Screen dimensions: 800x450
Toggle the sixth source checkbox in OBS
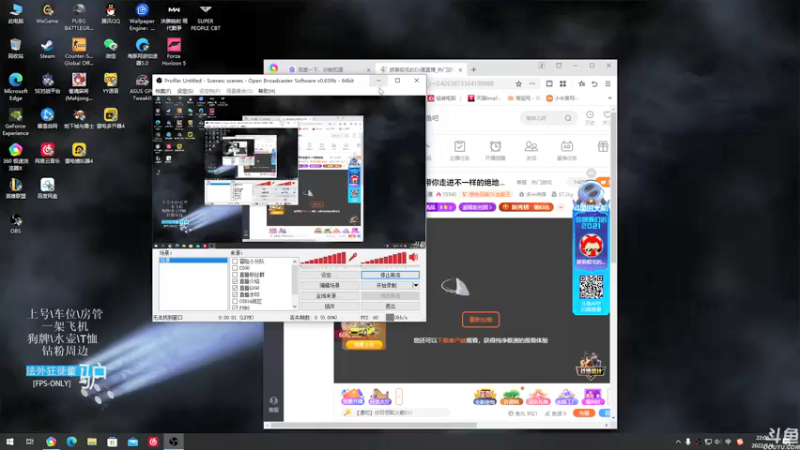click(x=235, y=294)
